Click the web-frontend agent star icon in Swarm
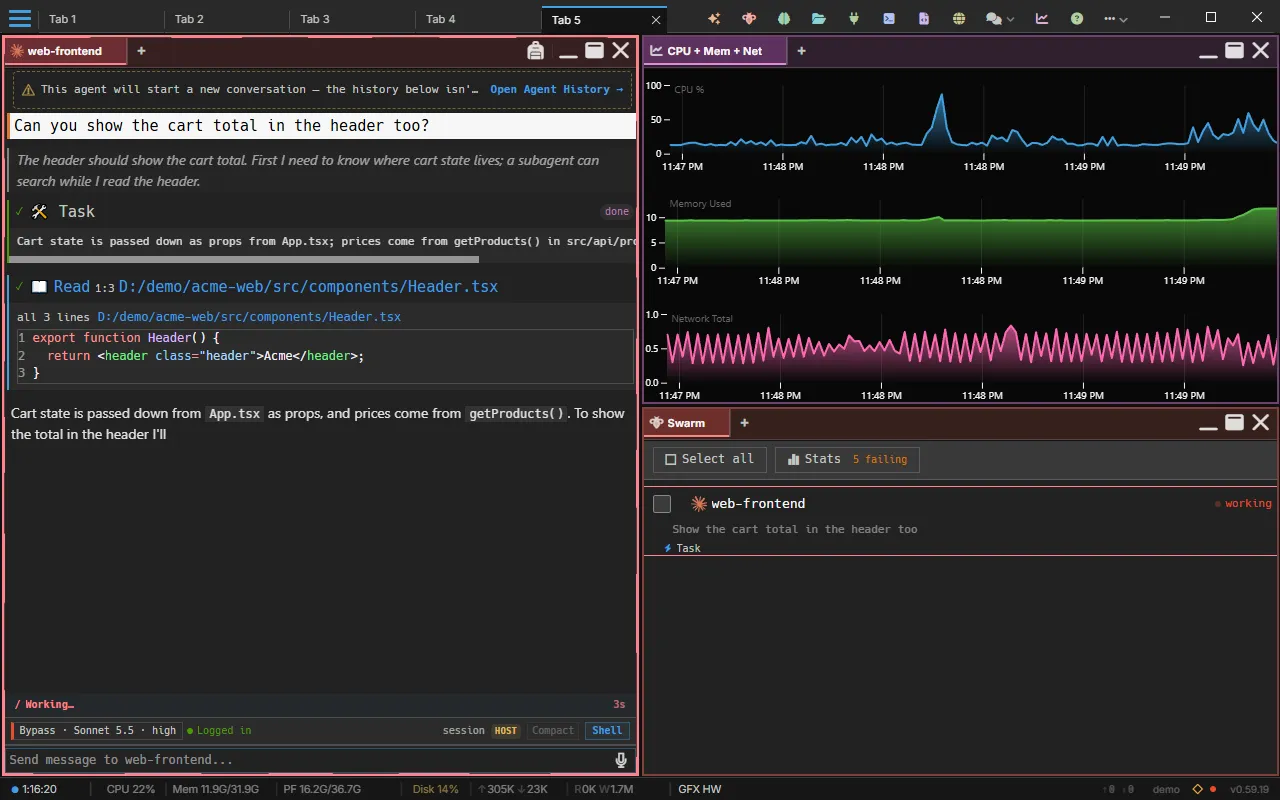 coord(699,503)
